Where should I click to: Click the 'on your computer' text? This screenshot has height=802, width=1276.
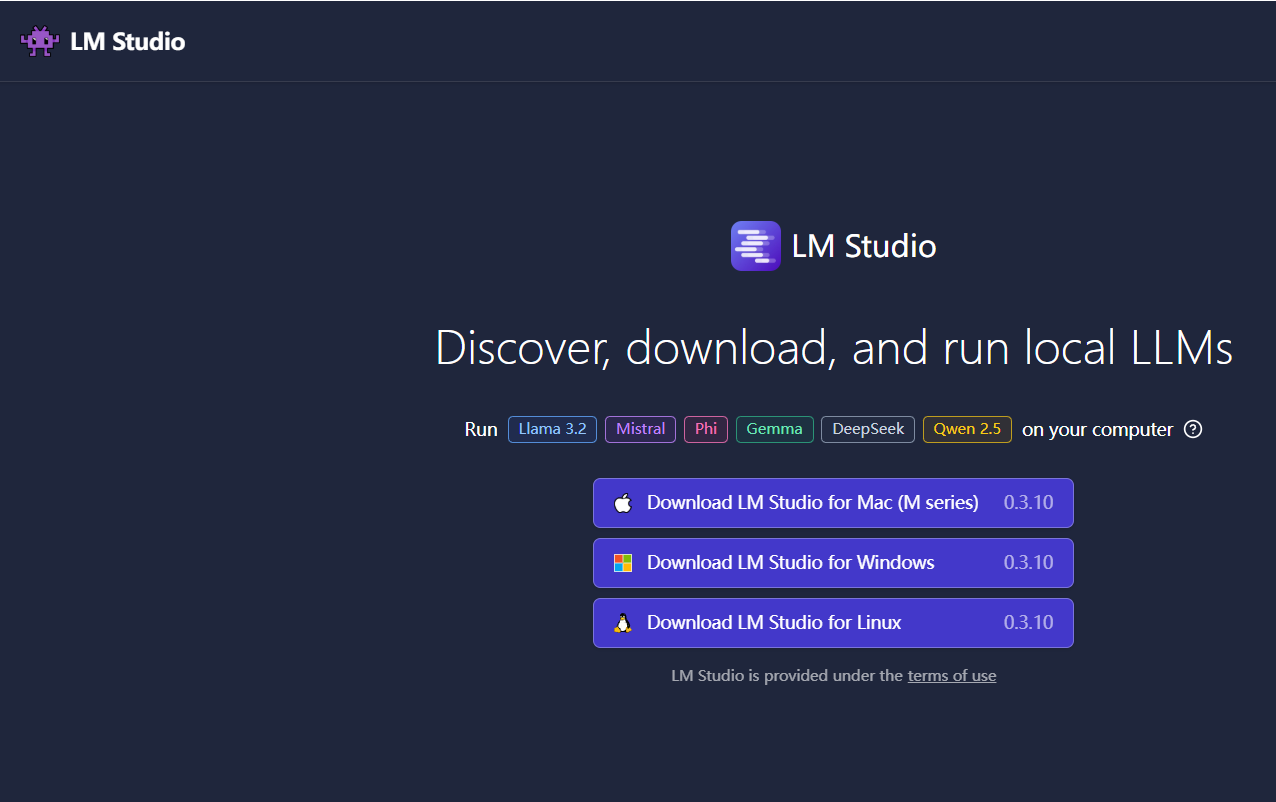coord(1097,430)
